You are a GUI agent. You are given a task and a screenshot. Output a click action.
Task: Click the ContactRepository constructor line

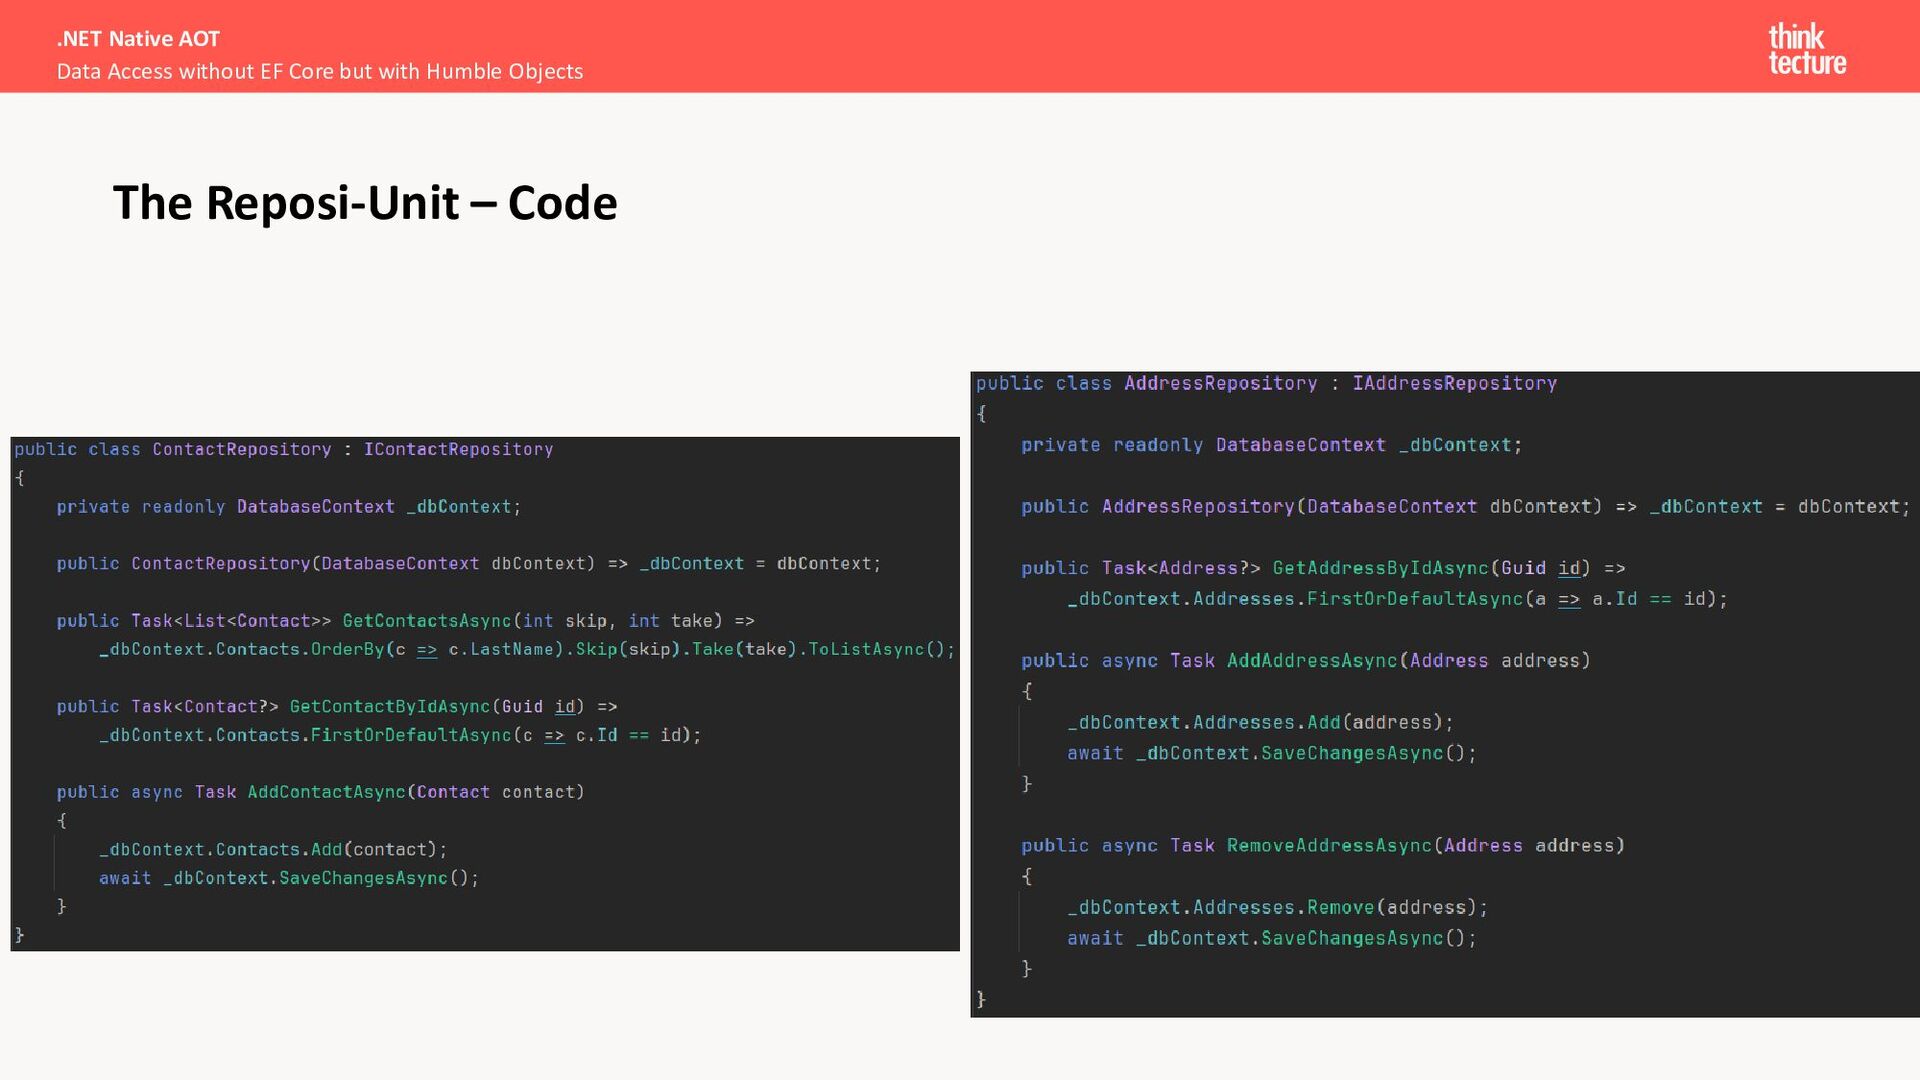469,564
